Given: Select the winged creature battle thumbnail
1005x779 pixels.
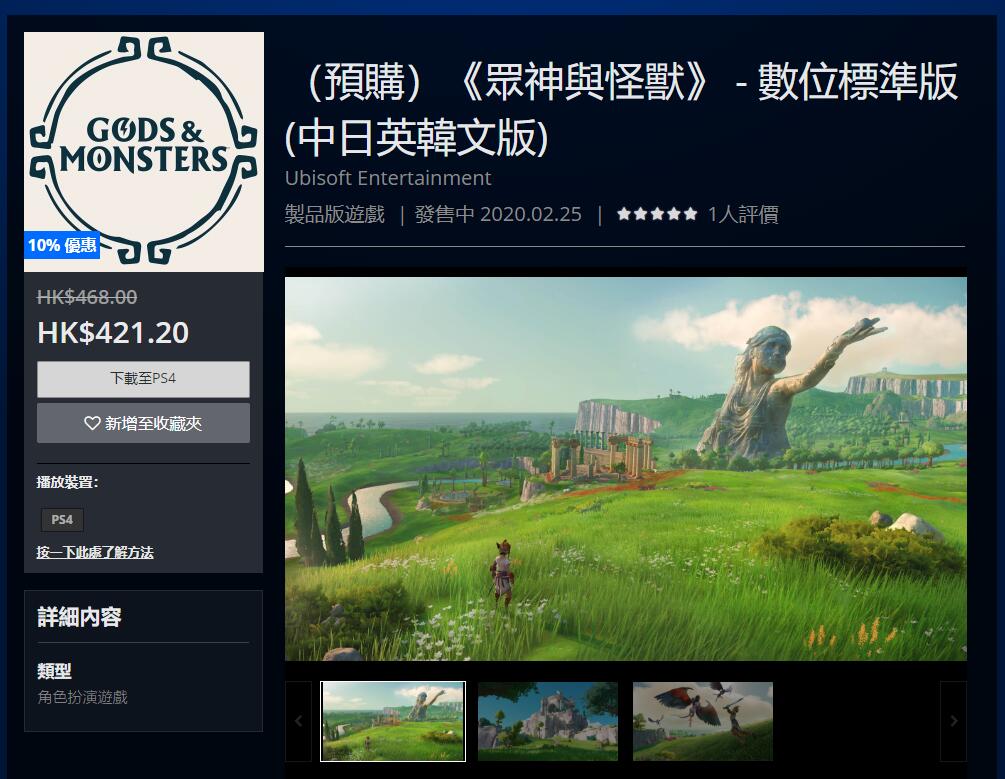Looking at the screenshot, I should 703,721.
